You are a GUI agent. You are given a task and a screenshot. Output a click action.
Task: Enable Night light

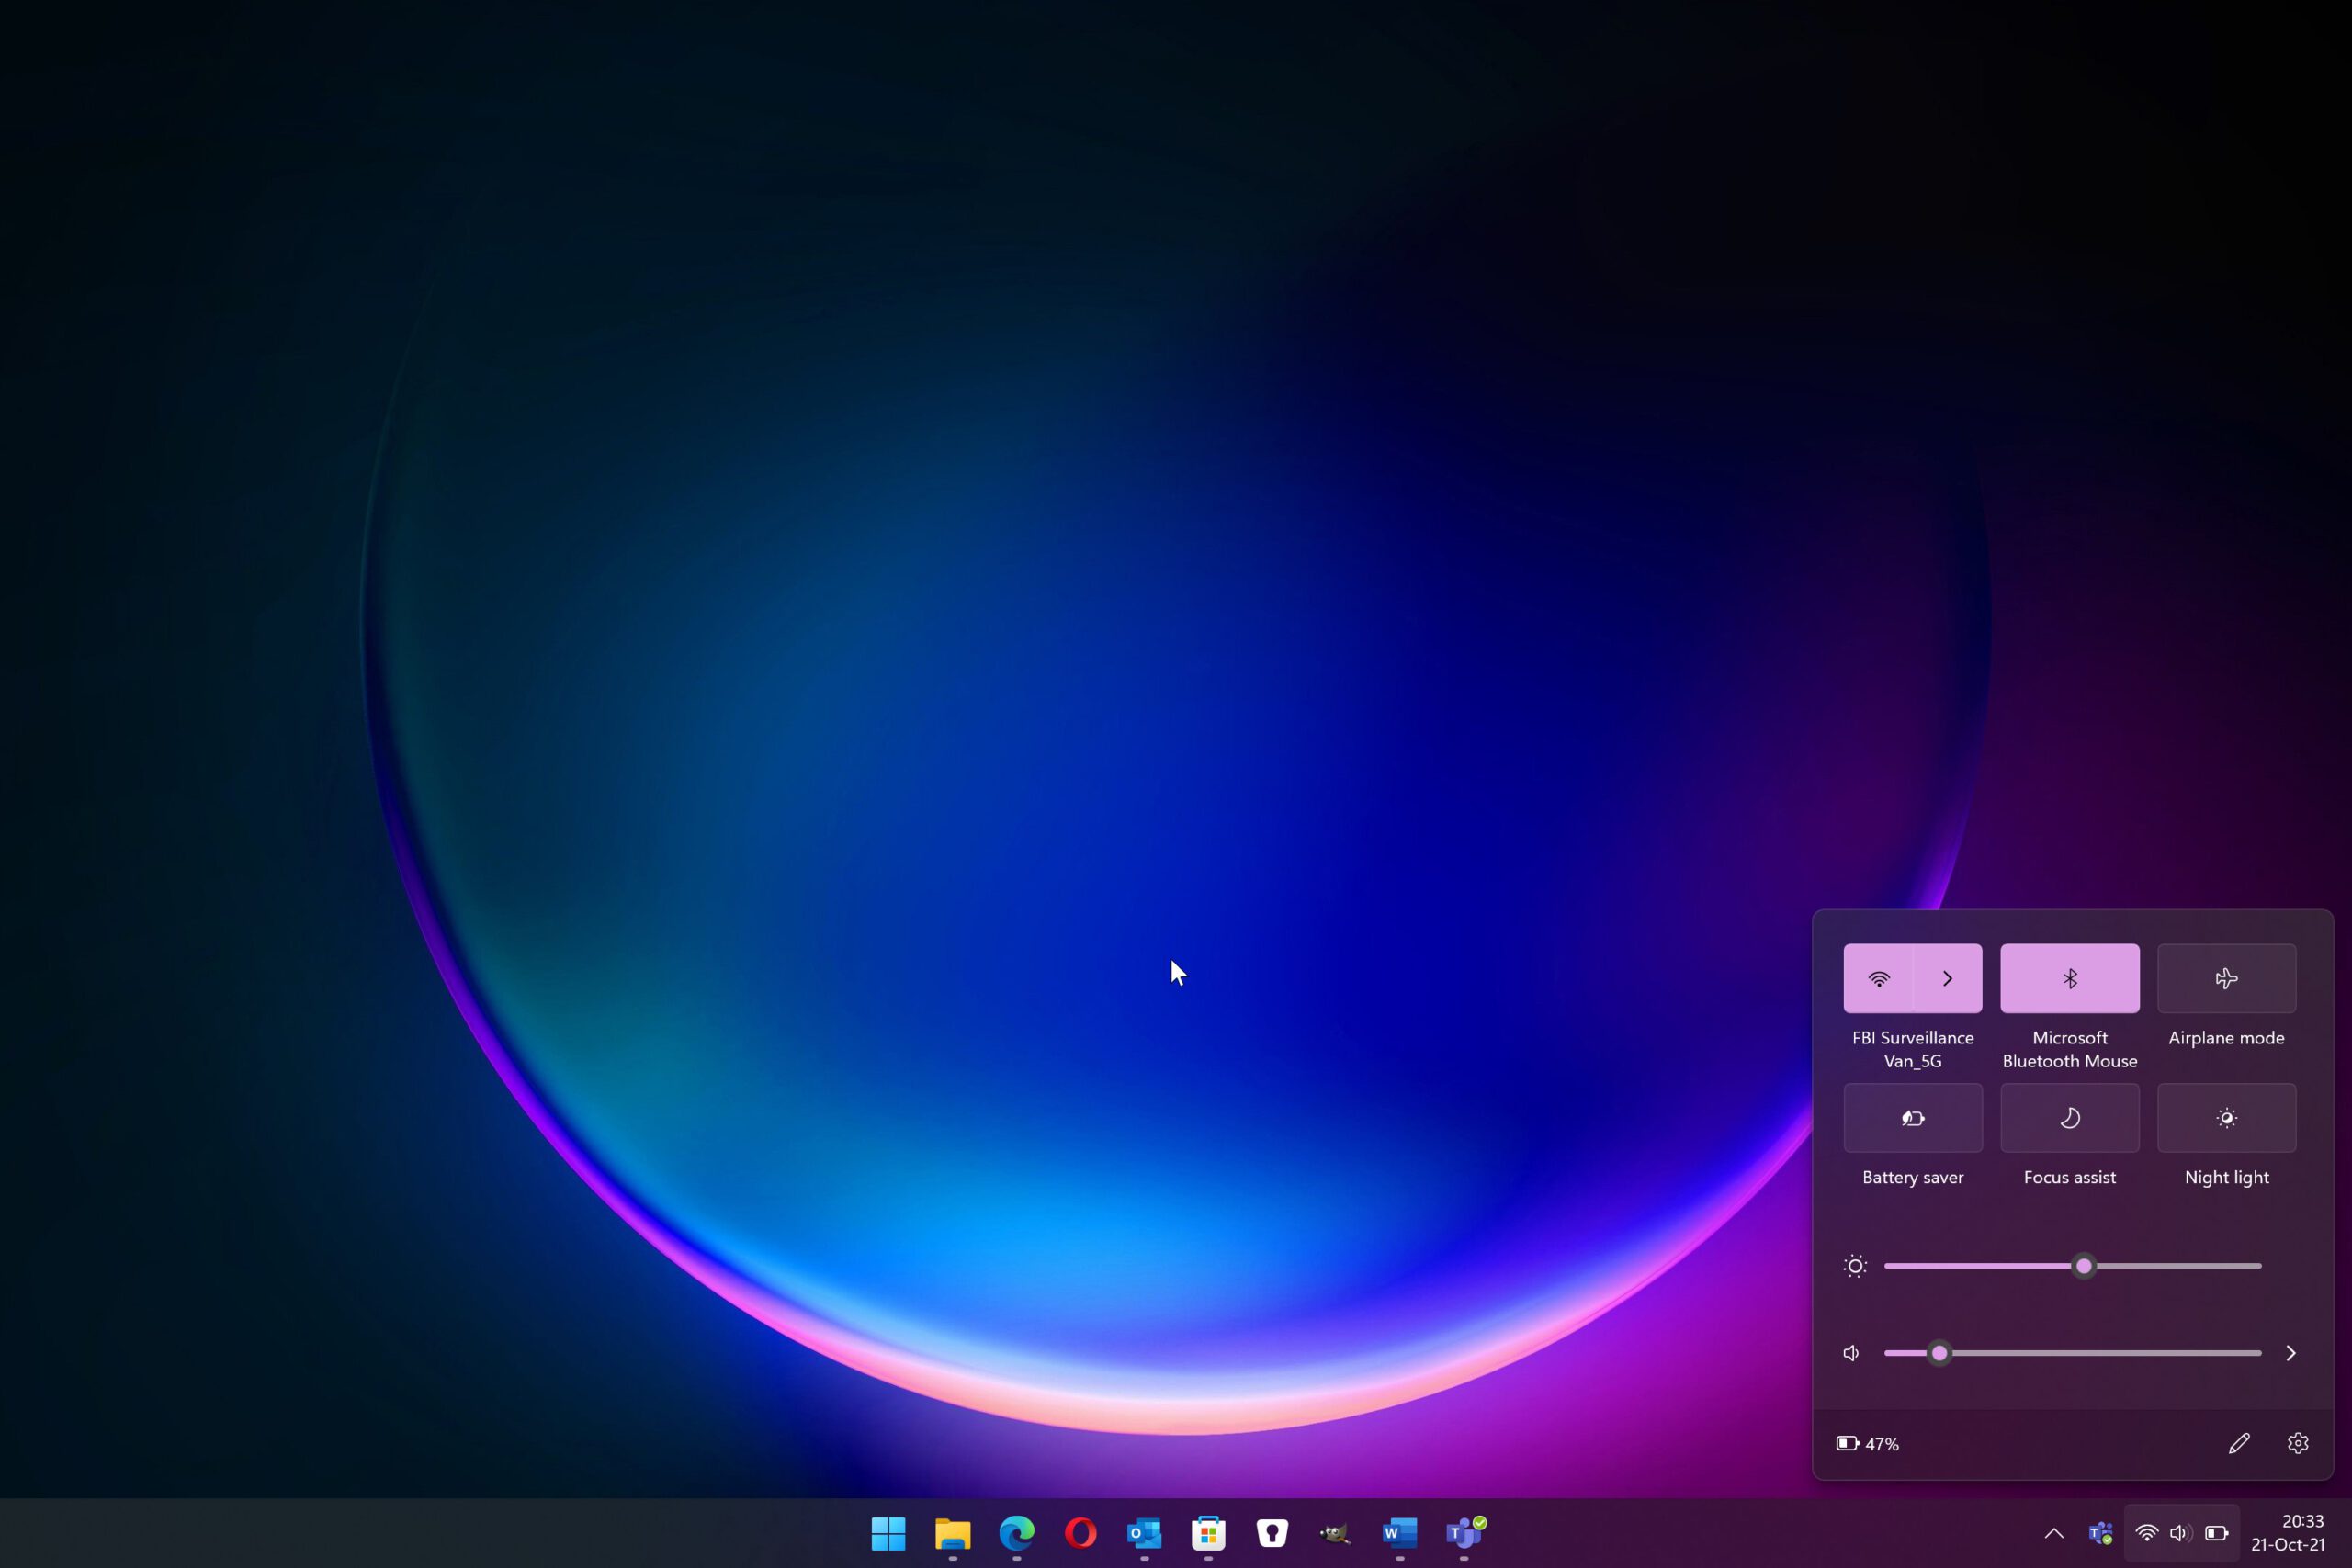point(2227,1118)
